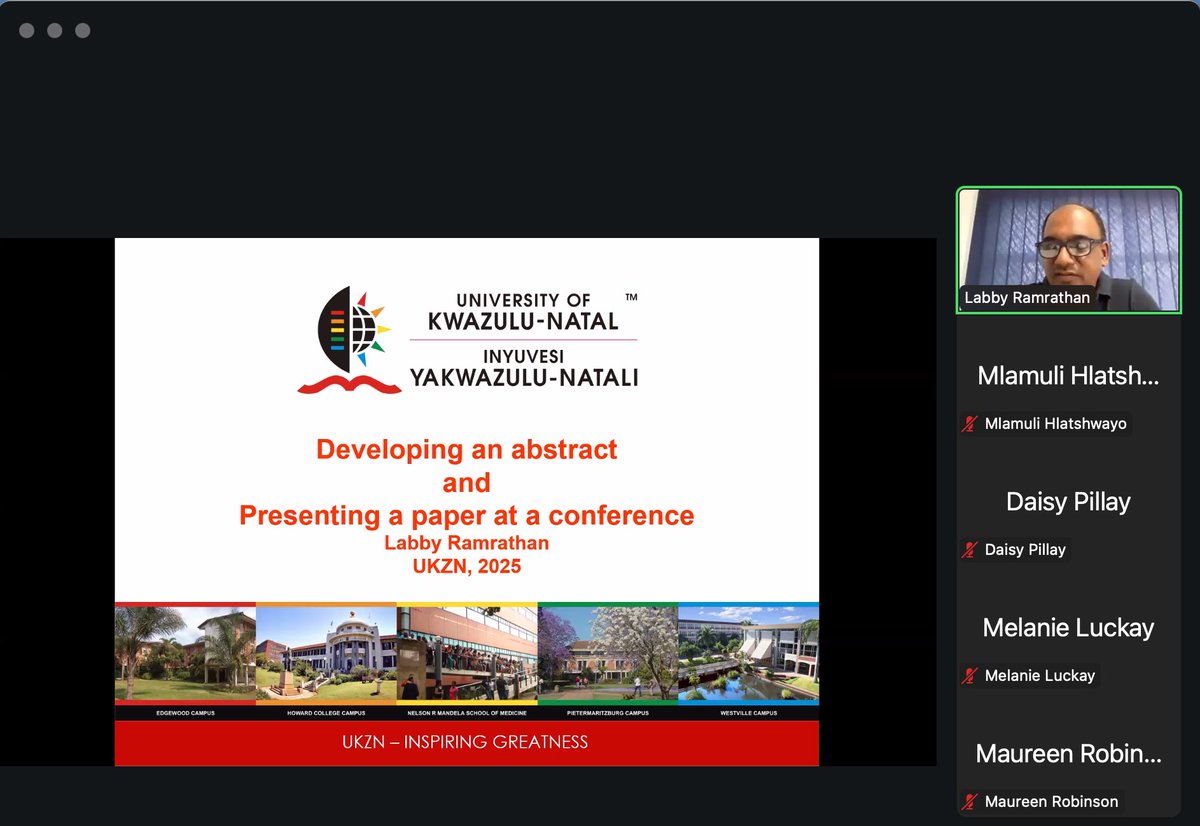This screenshot has width=1200, height=826.
Task: Click the Pietermaritzburg Campus photo
Action: [x=608, y=654]
